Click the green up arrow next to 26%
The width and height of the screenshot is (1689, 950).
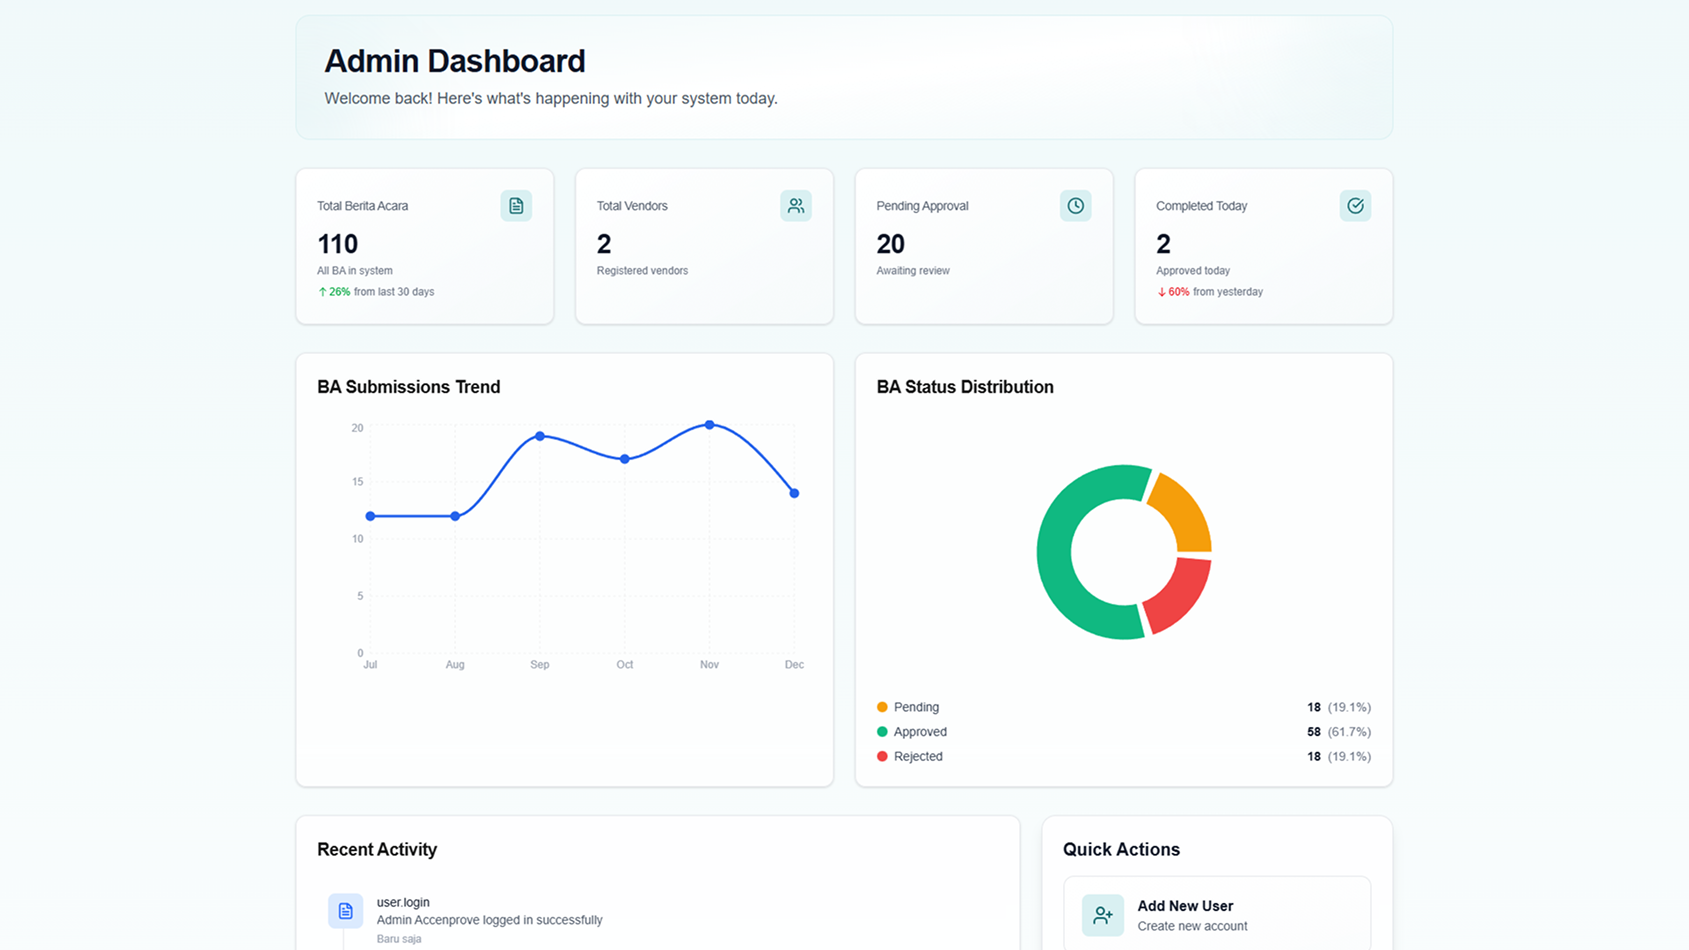[x=322, y=292]
